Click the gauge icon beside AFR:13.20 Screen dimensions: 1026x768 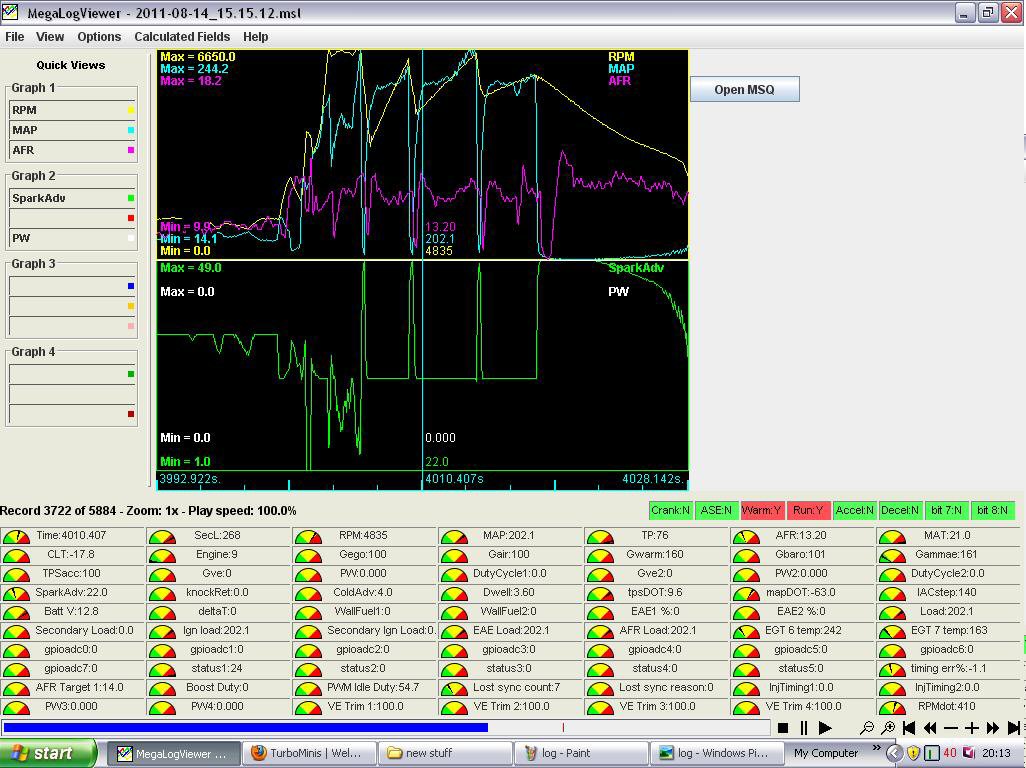tap(746, 537)
